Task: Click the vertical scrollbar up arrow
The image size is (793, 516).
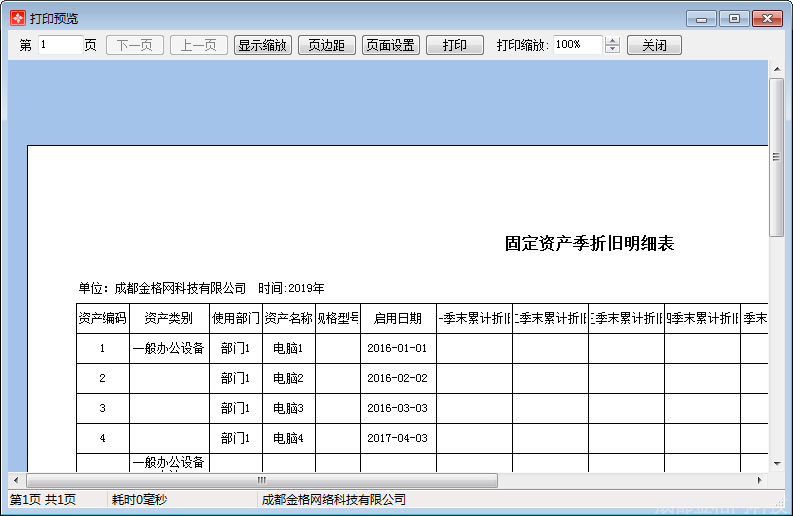Action: (x=776, y=68)
